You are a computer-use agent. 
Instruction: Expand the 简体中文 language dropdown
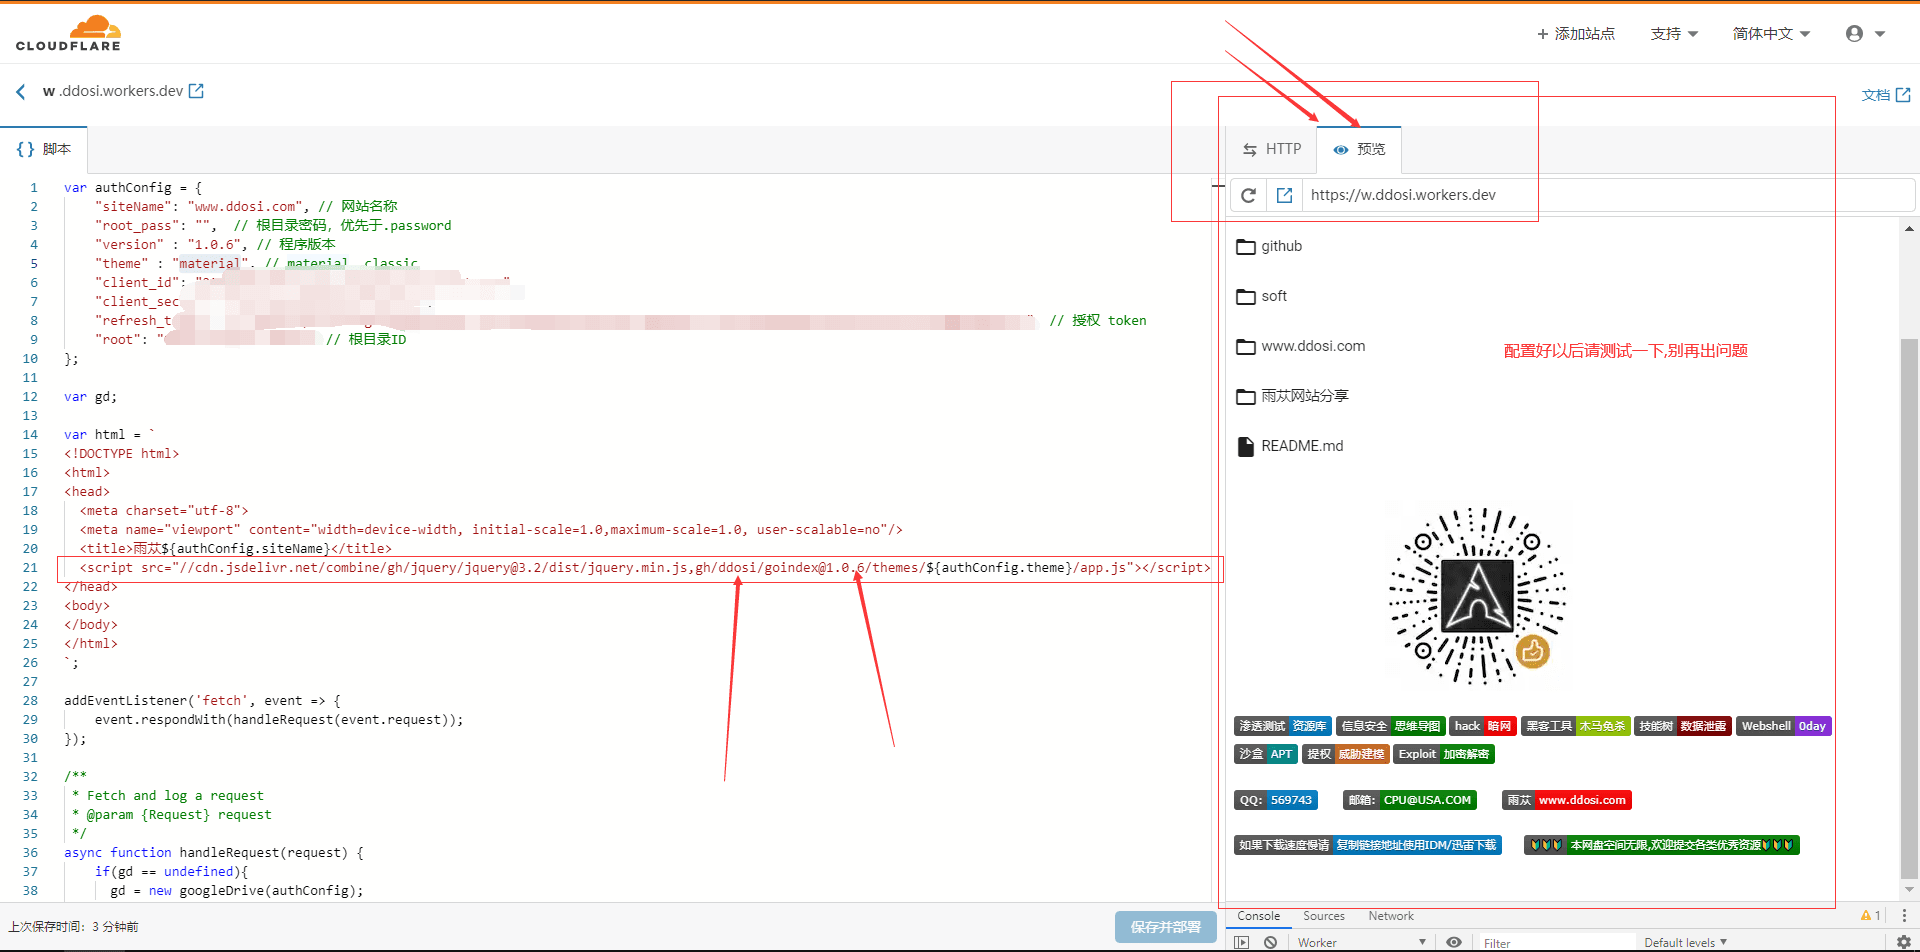pos(1771,34)
